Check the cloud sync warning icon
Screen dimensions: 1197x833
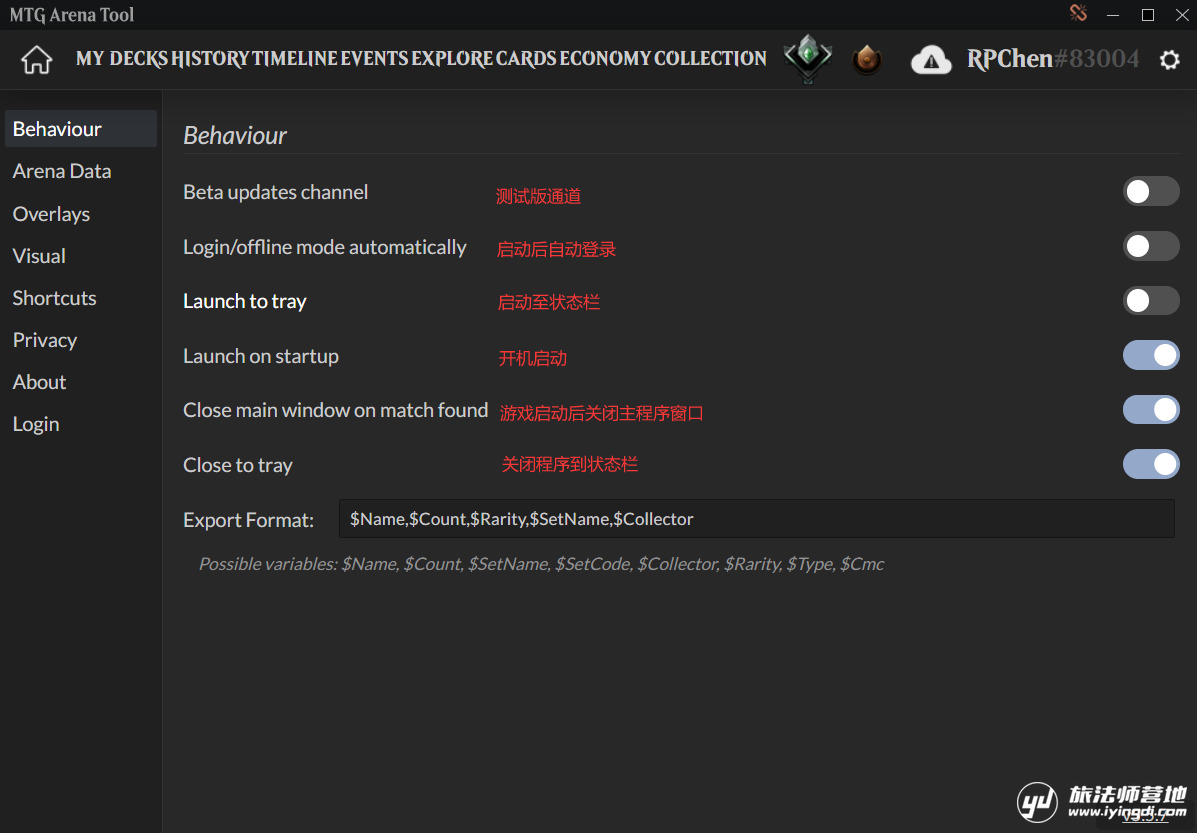tap(931, 60)
